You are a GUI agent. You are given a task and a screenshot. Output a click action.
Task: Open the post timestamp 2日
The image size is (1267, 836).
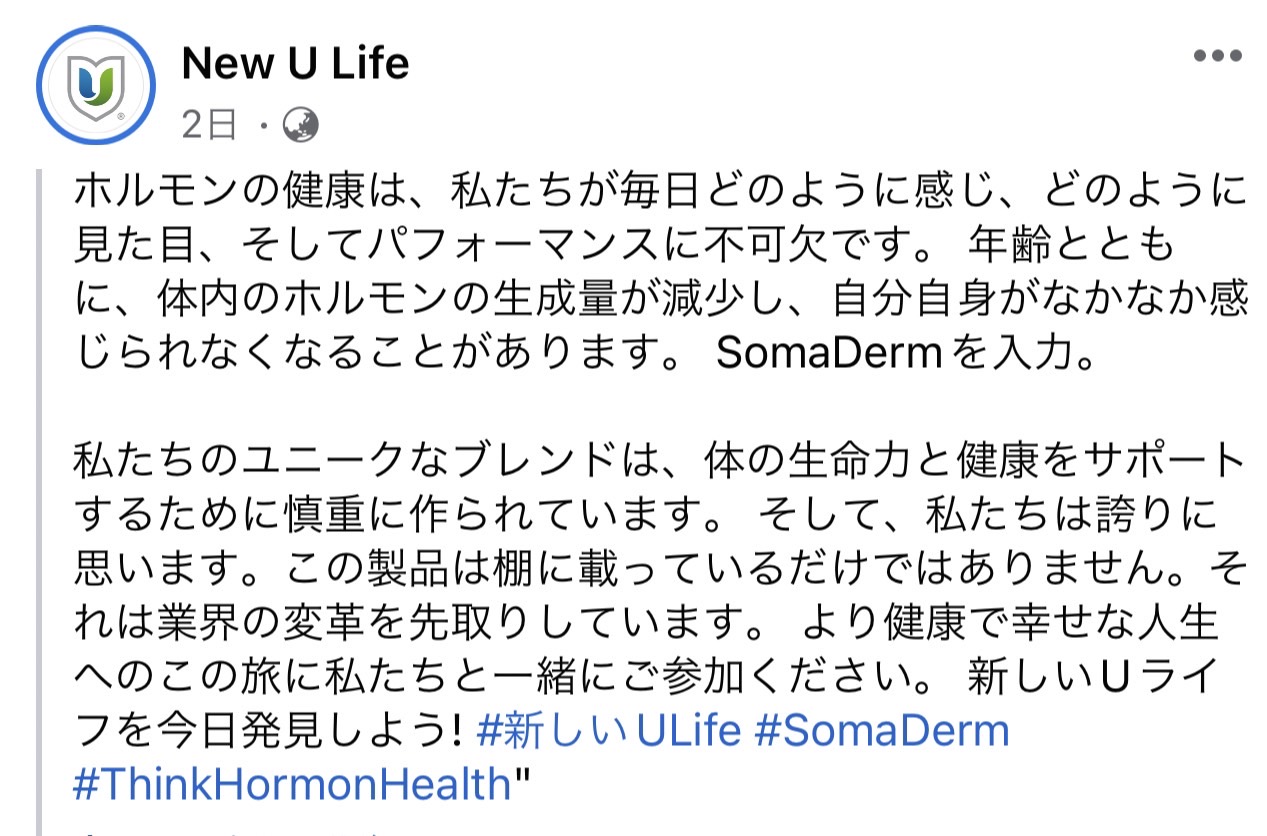[x=209, y=125]
